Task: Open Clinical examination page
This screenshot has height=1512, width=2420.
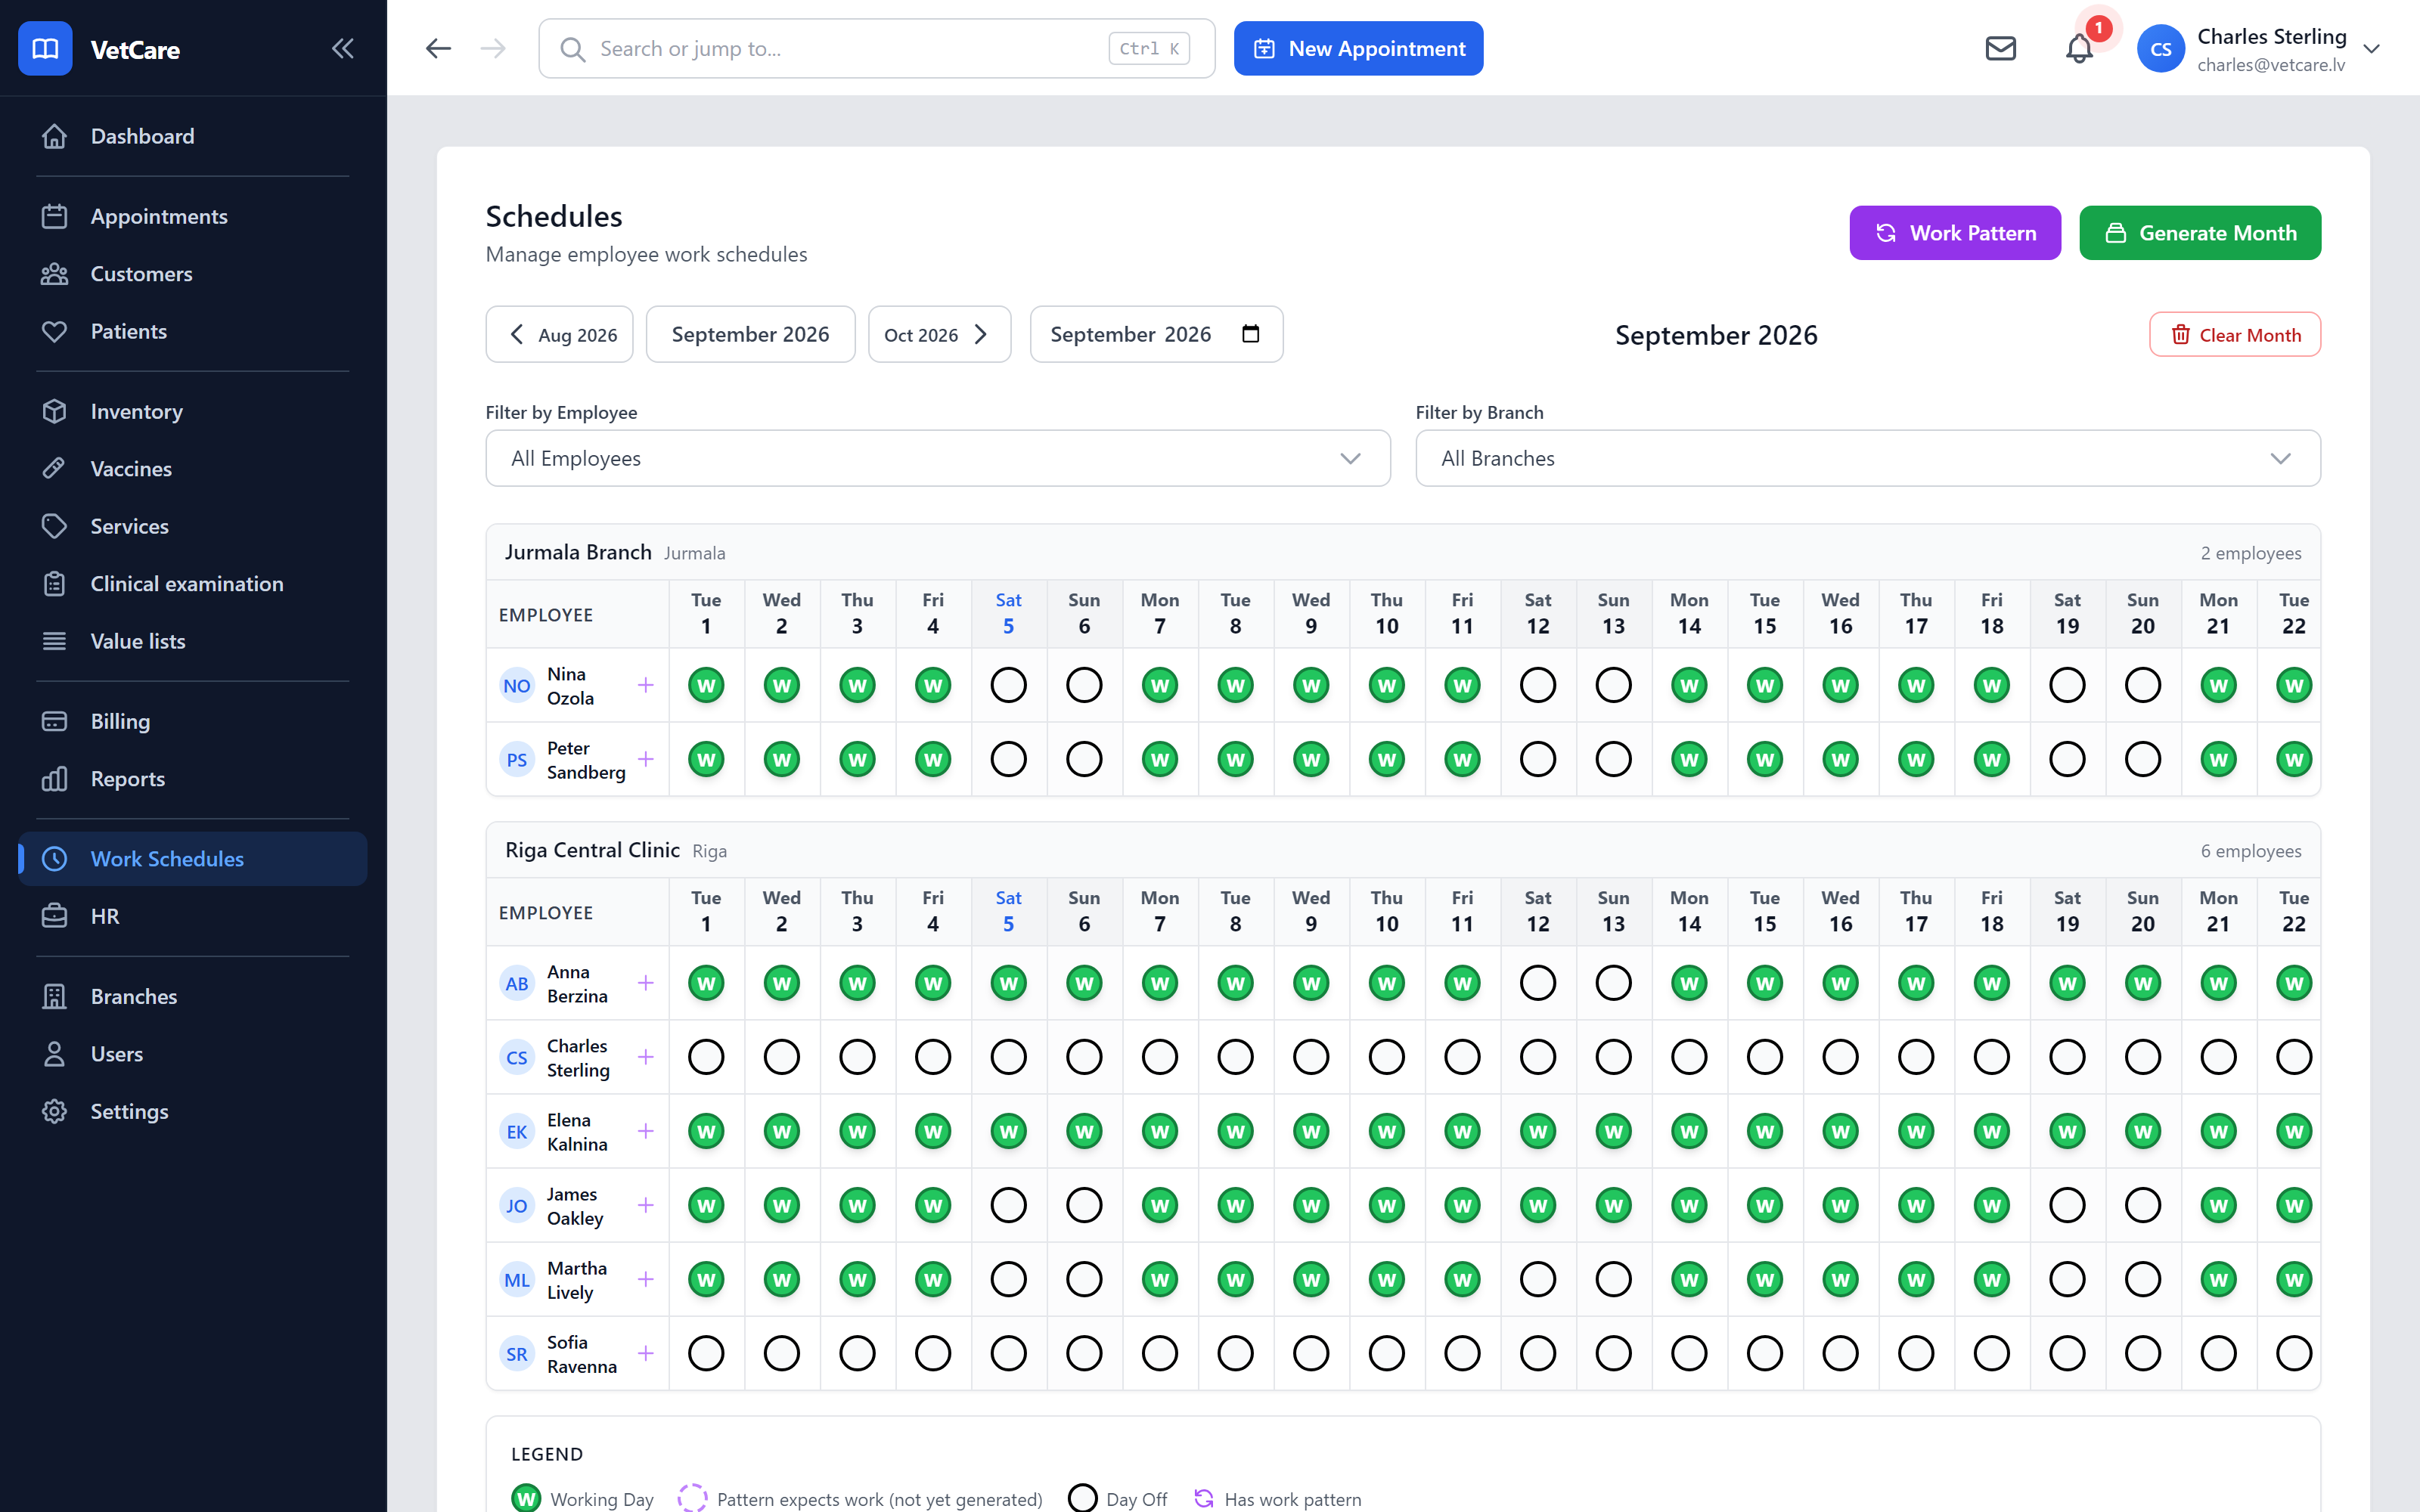Action: (193, 584)
